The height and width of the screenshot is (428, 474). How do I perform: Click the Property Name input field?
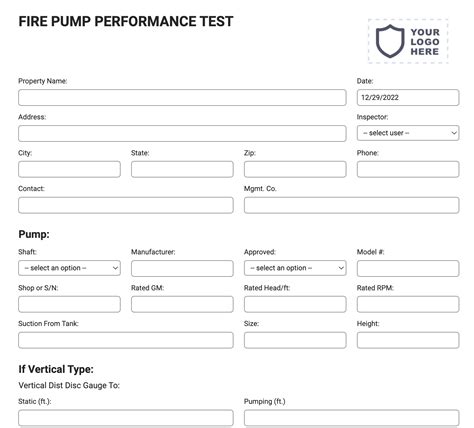click(182, 97)
